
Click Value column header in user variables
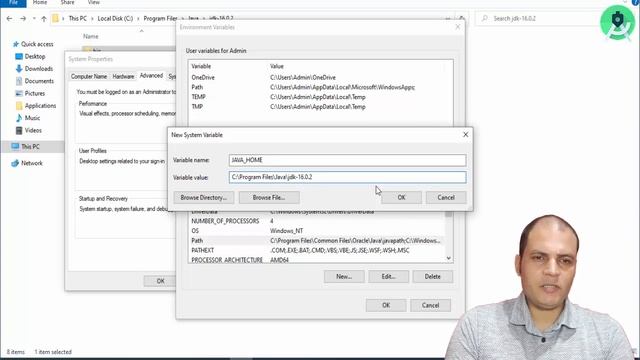pyautogui.click(x=277, y=66)
